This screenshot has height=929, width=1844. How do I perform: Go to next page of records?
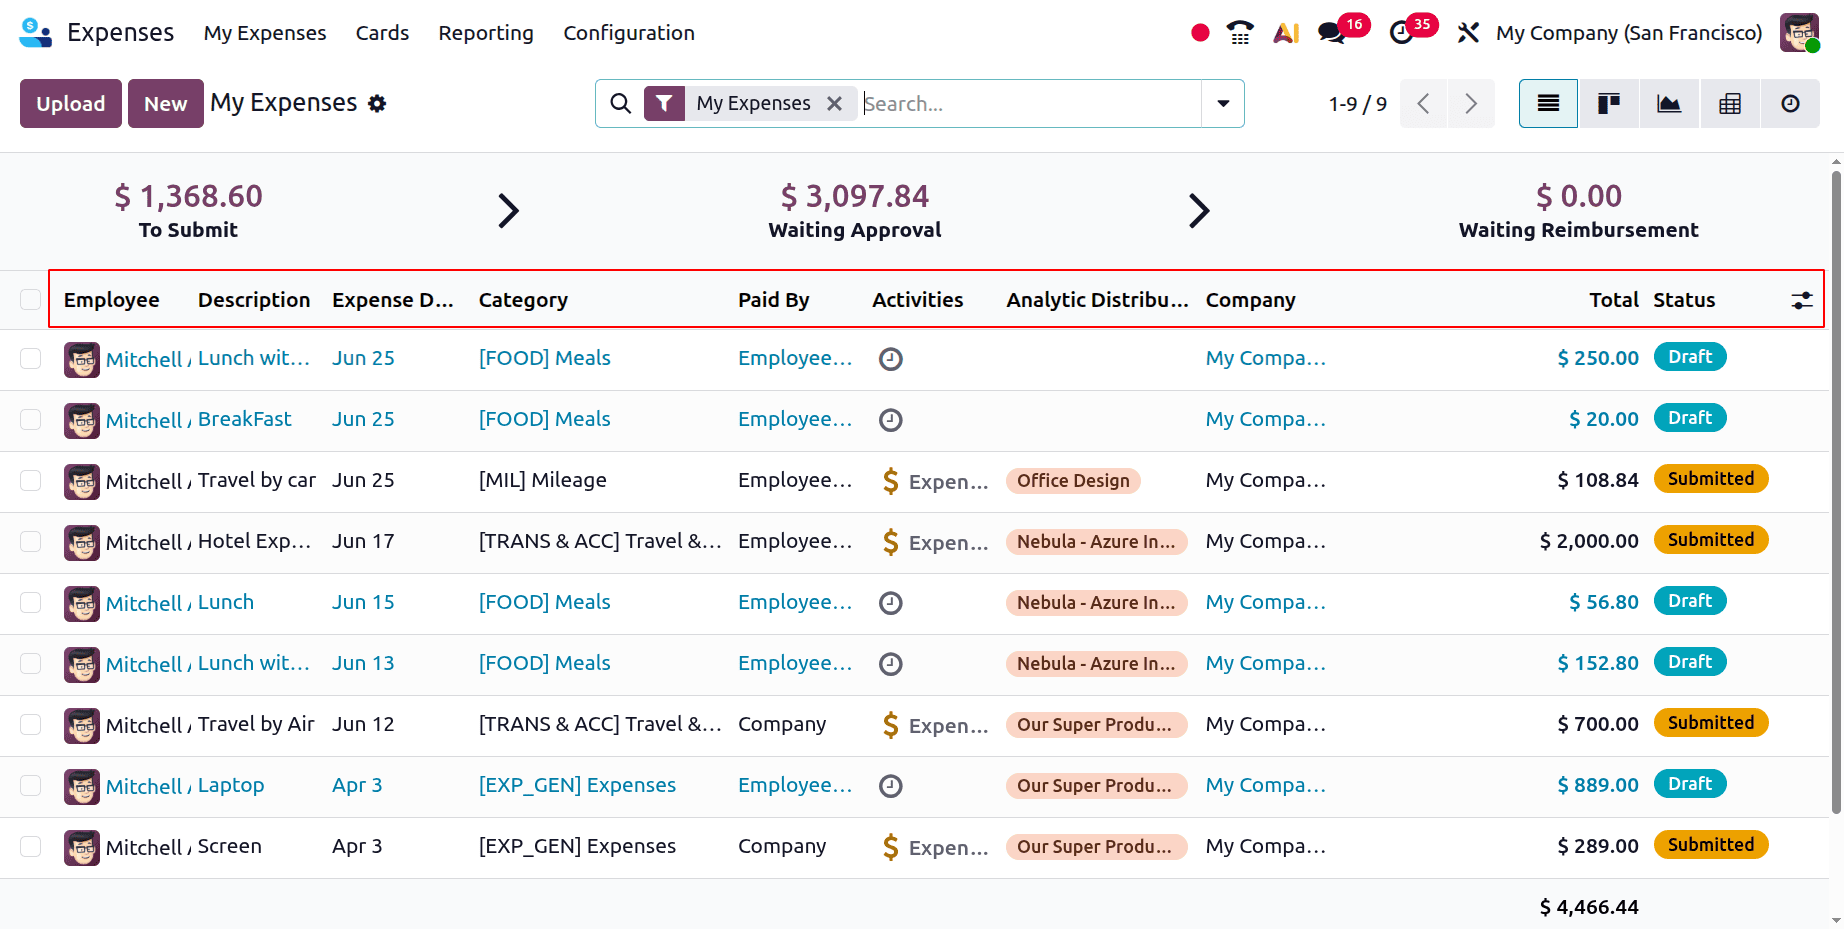[1471, 103]
